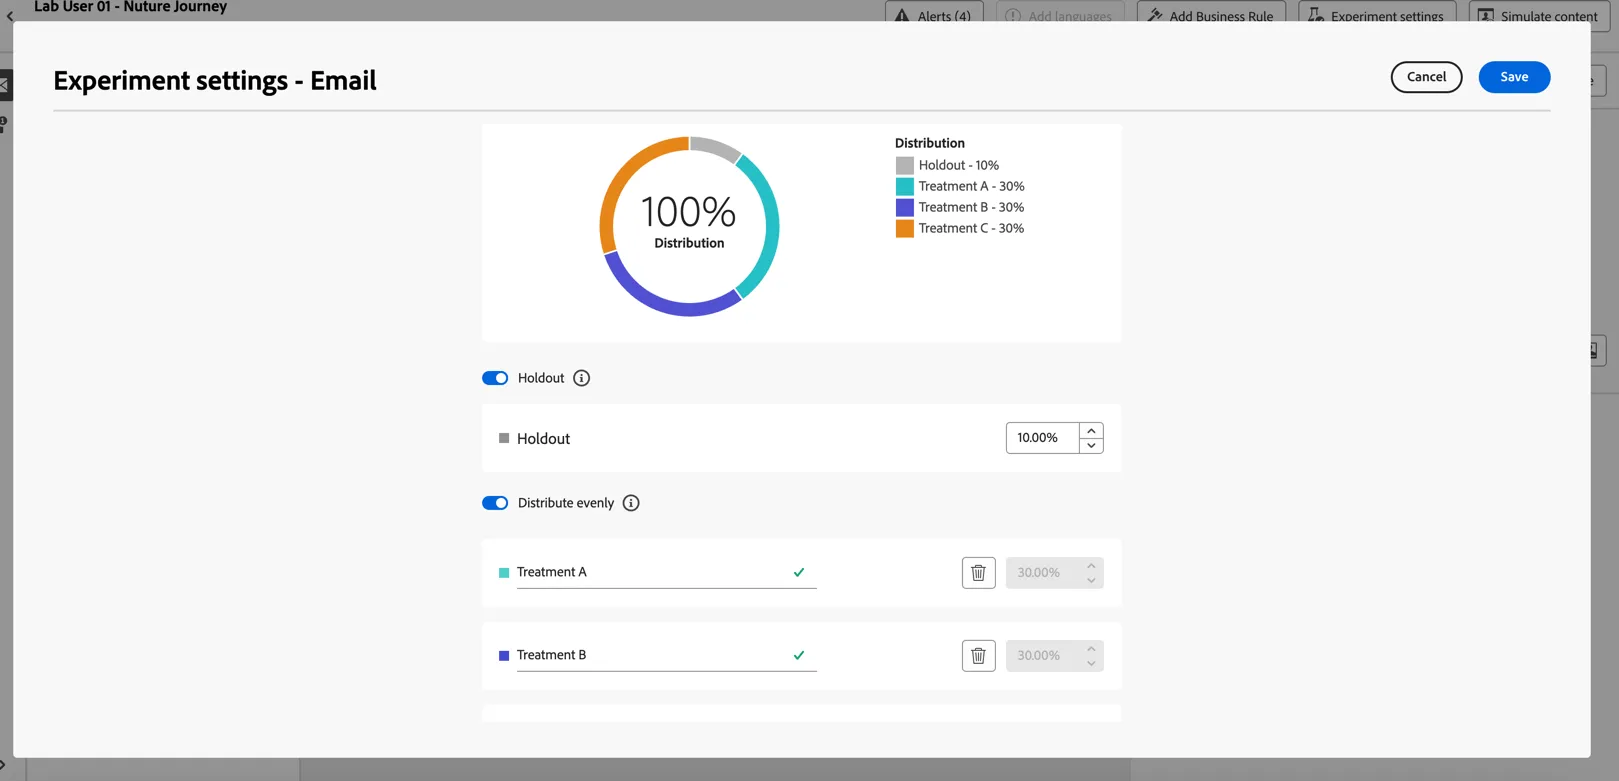Click Simulate content in the top bar
Screen dimensions: 1619x781
tap(1538, 14)
